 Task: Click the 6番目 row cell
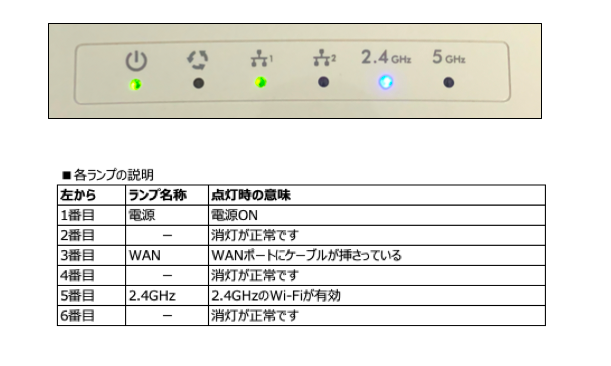coord(91,316)
